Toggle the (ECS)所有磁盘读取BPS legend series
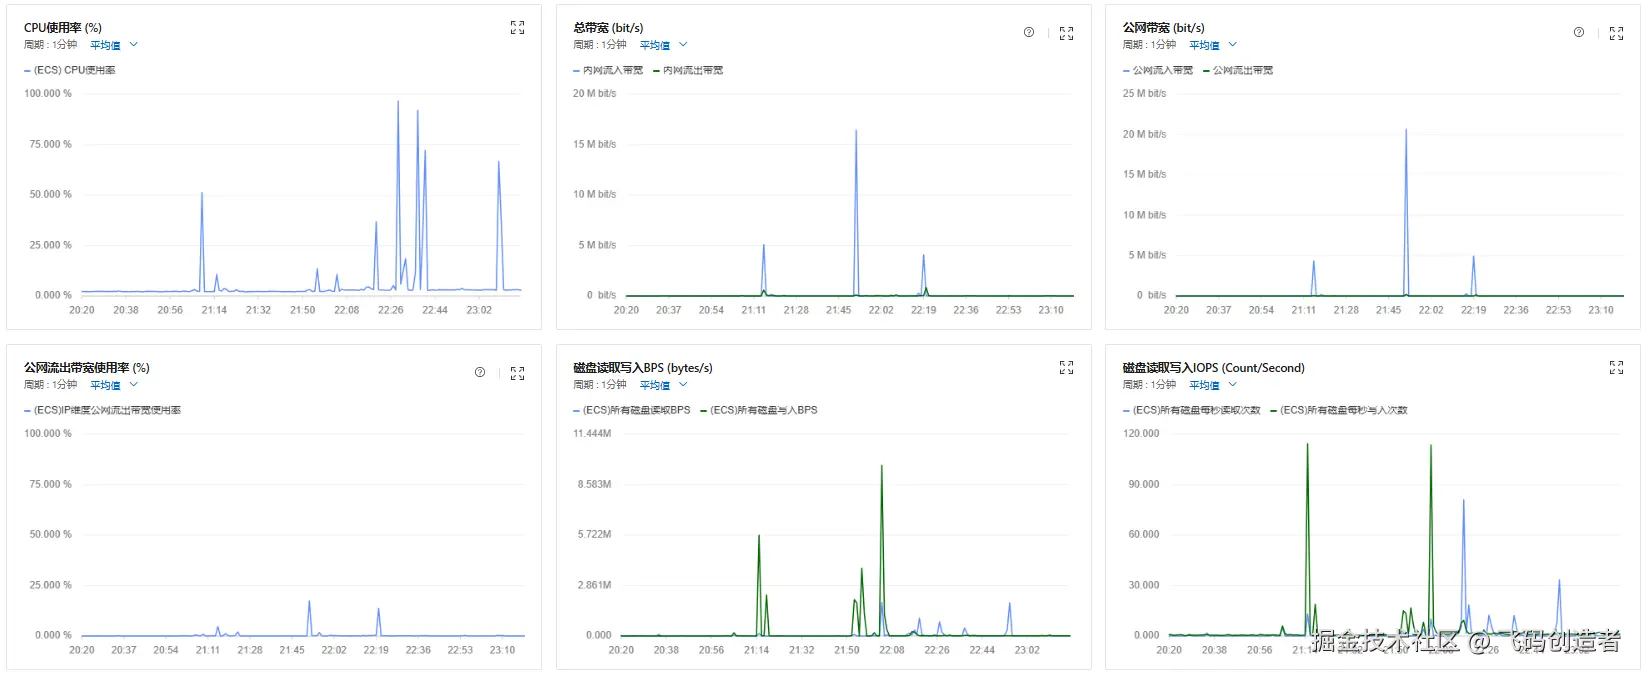 click(x=632, y=410)
